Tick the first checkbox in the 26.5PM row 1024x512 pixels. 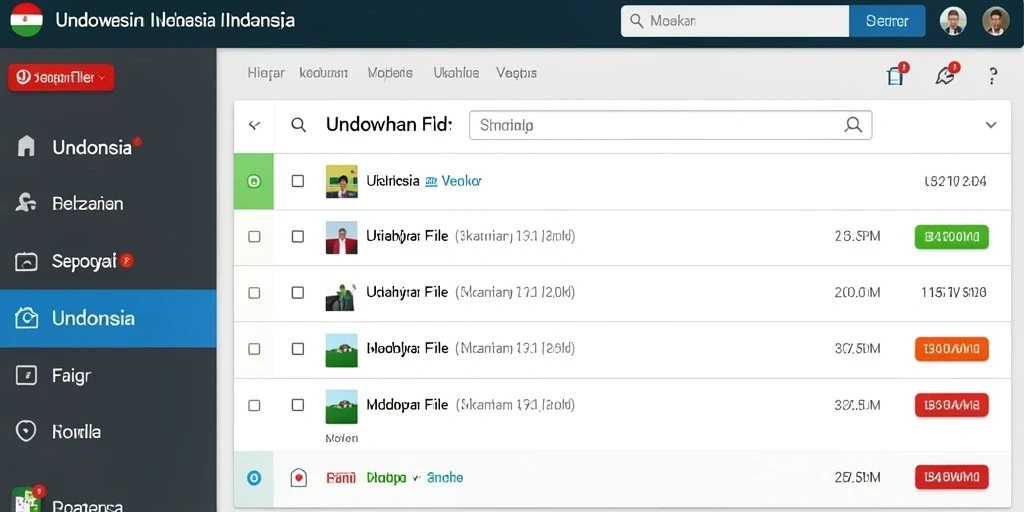click(254, 236)
